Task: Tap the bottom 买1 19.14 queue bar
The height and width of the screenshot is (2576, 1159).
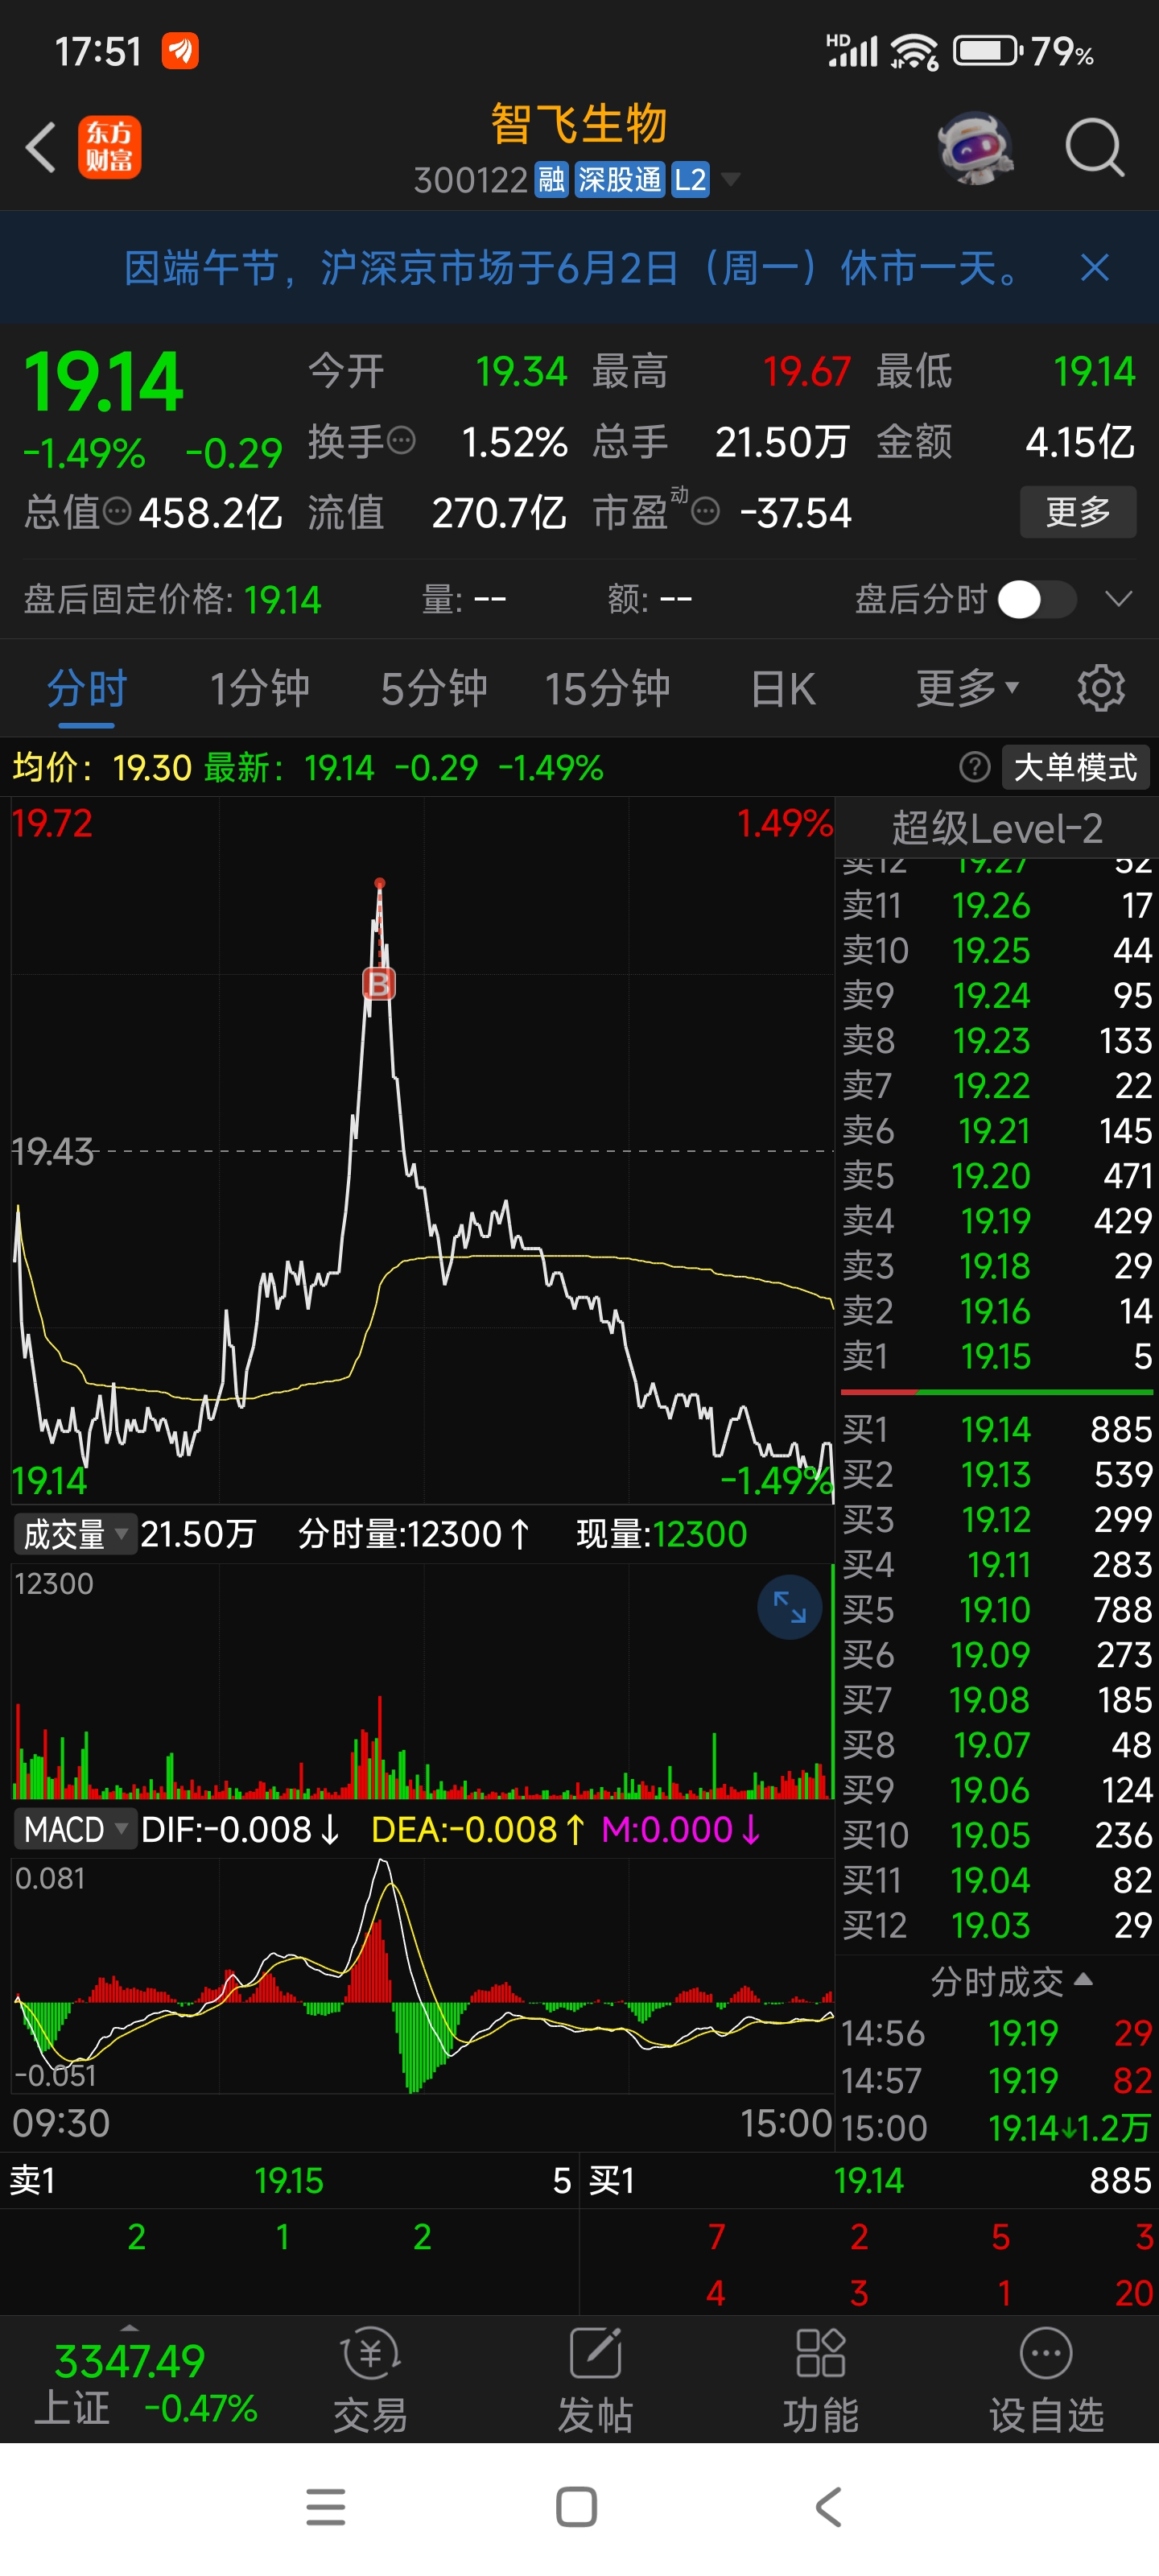Action: click(x=869, y=2180)
